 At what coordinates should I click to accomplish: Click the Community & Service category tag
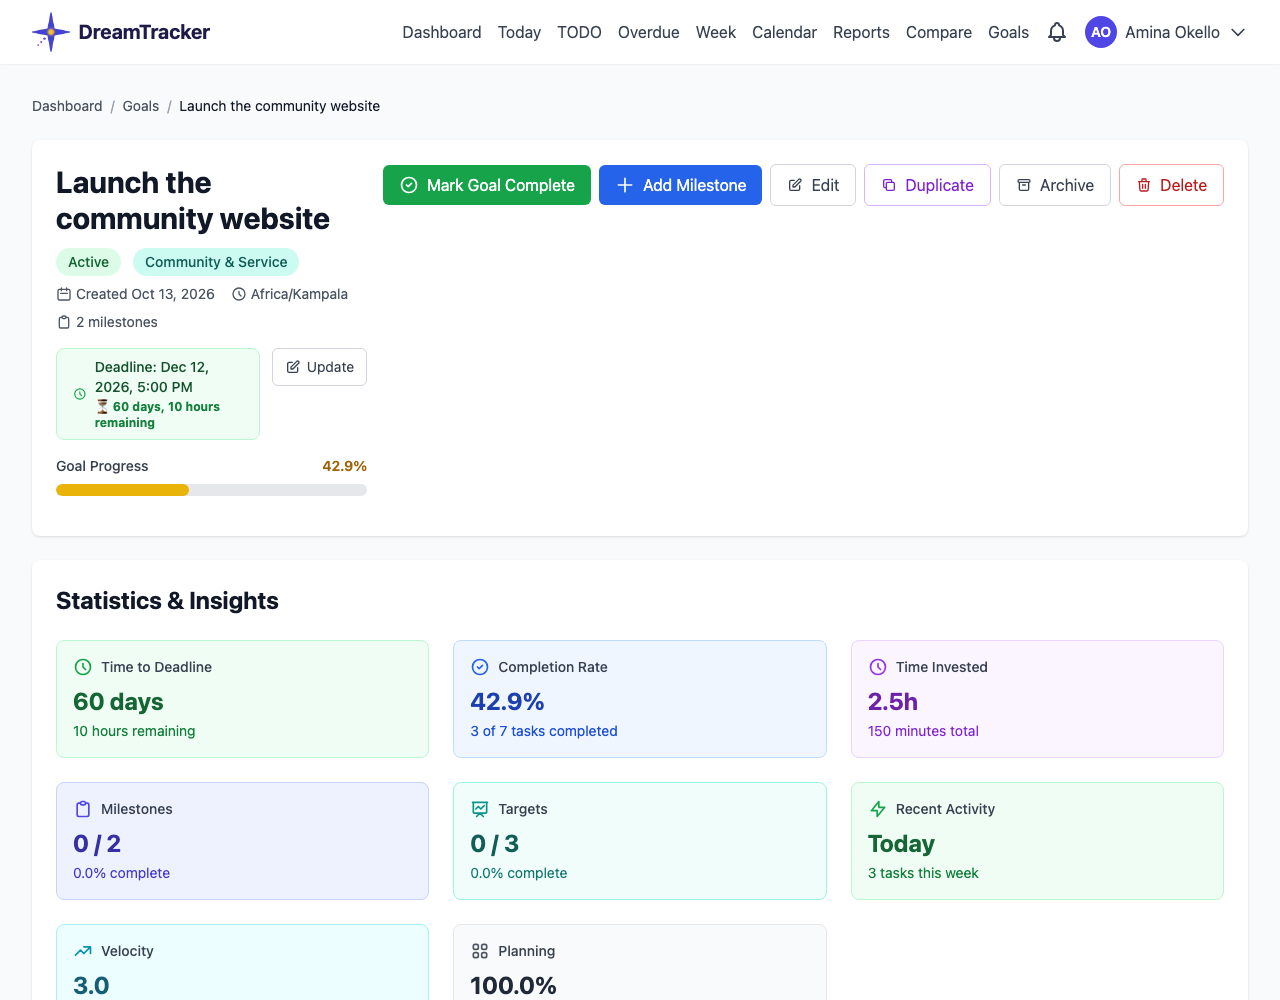click(216, 262)
